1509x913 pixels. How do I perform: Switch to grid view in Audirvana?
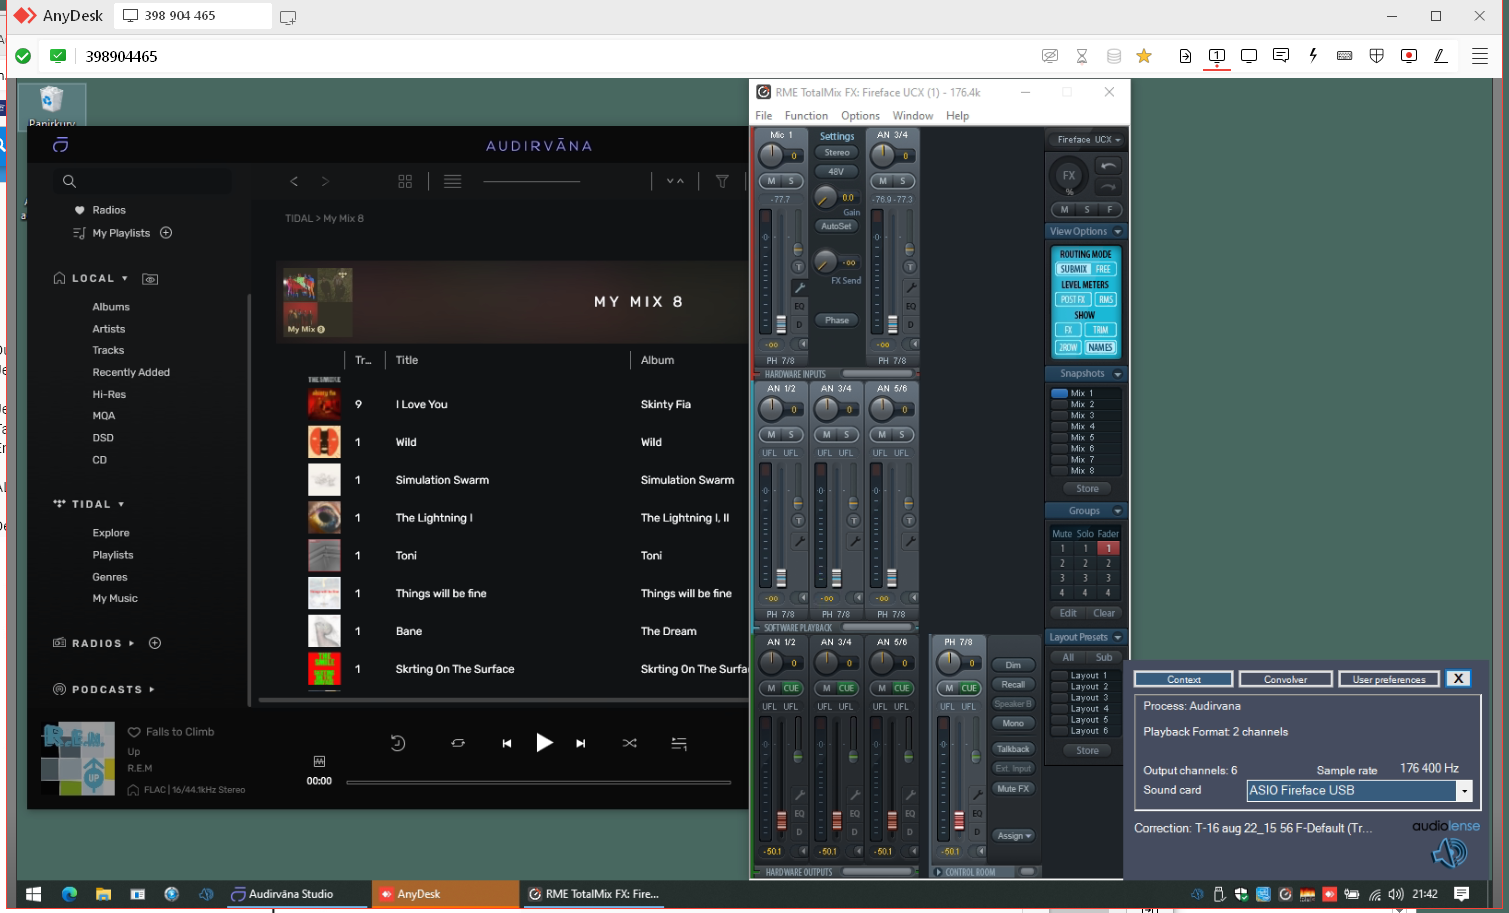click(405, 181)
